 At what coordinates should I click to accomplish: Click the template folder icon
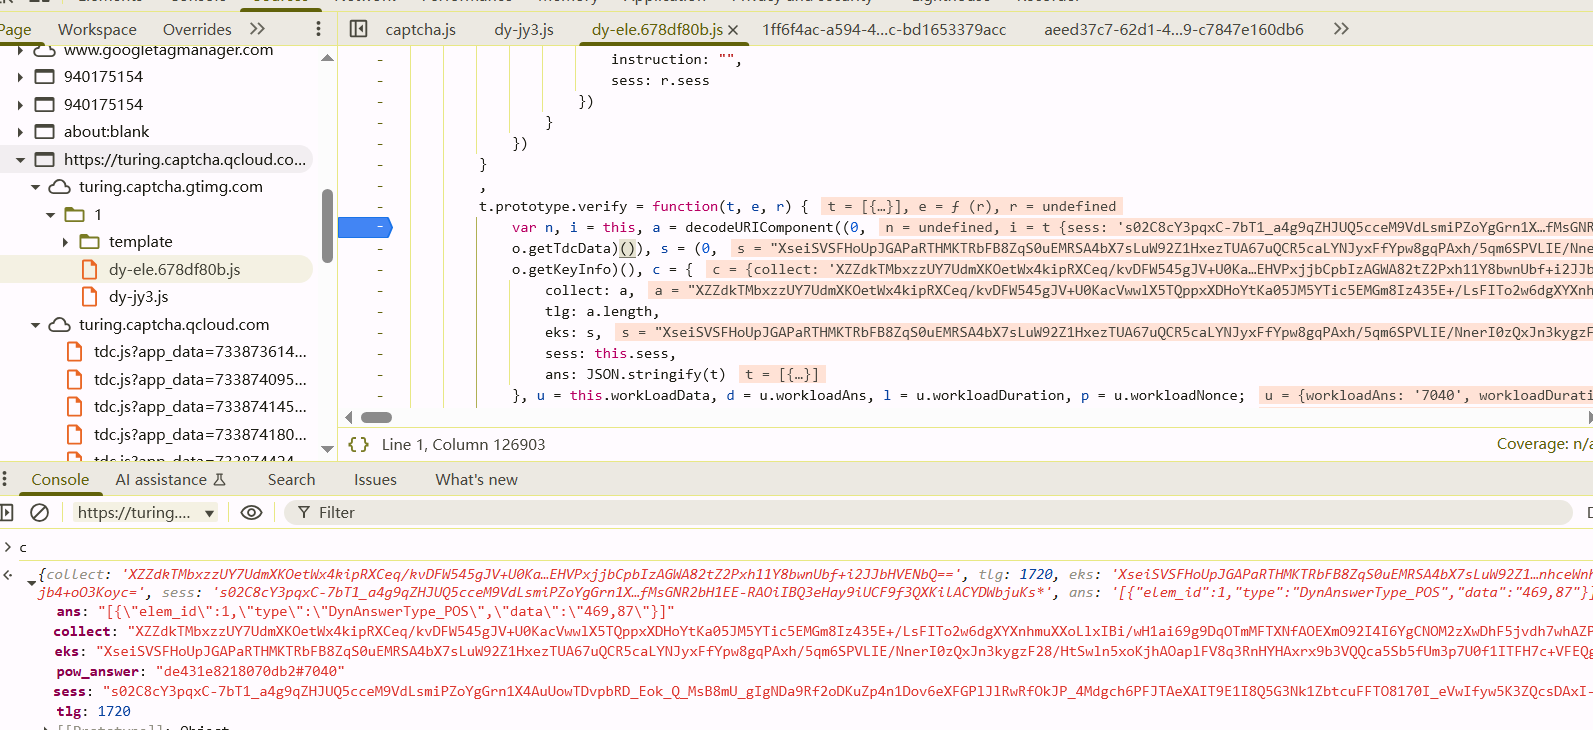click(90, 242)
